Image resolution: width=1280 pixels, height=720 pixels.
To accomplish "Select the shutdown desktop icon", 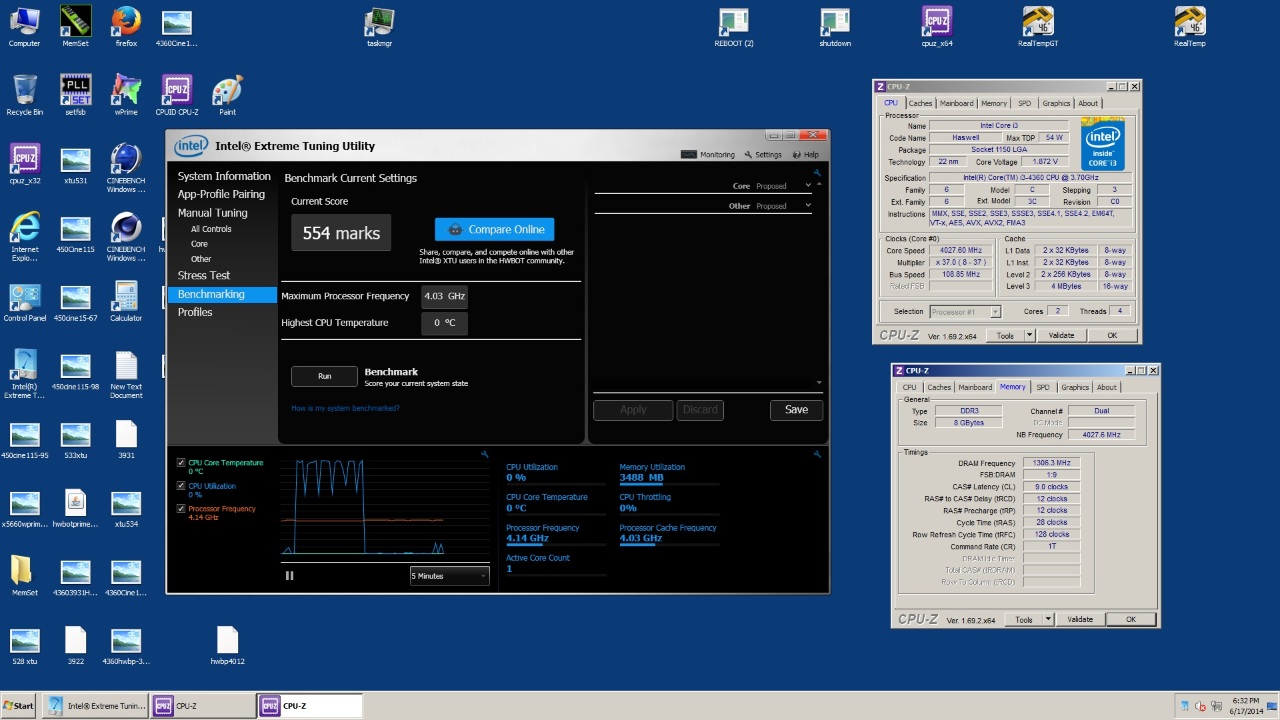I will 835,27.
